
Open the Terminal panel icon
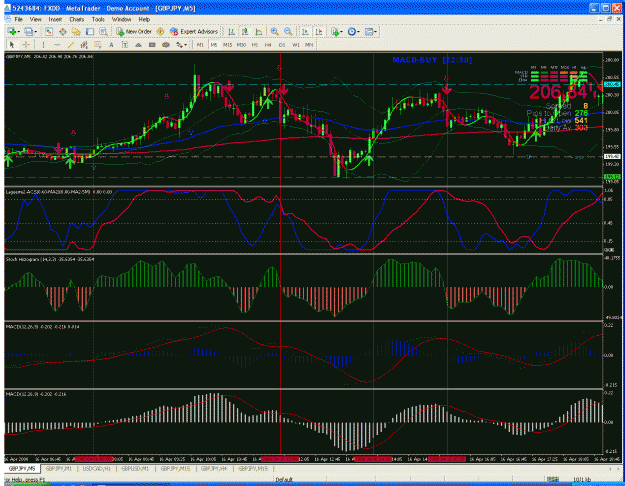tap(90, 32)
